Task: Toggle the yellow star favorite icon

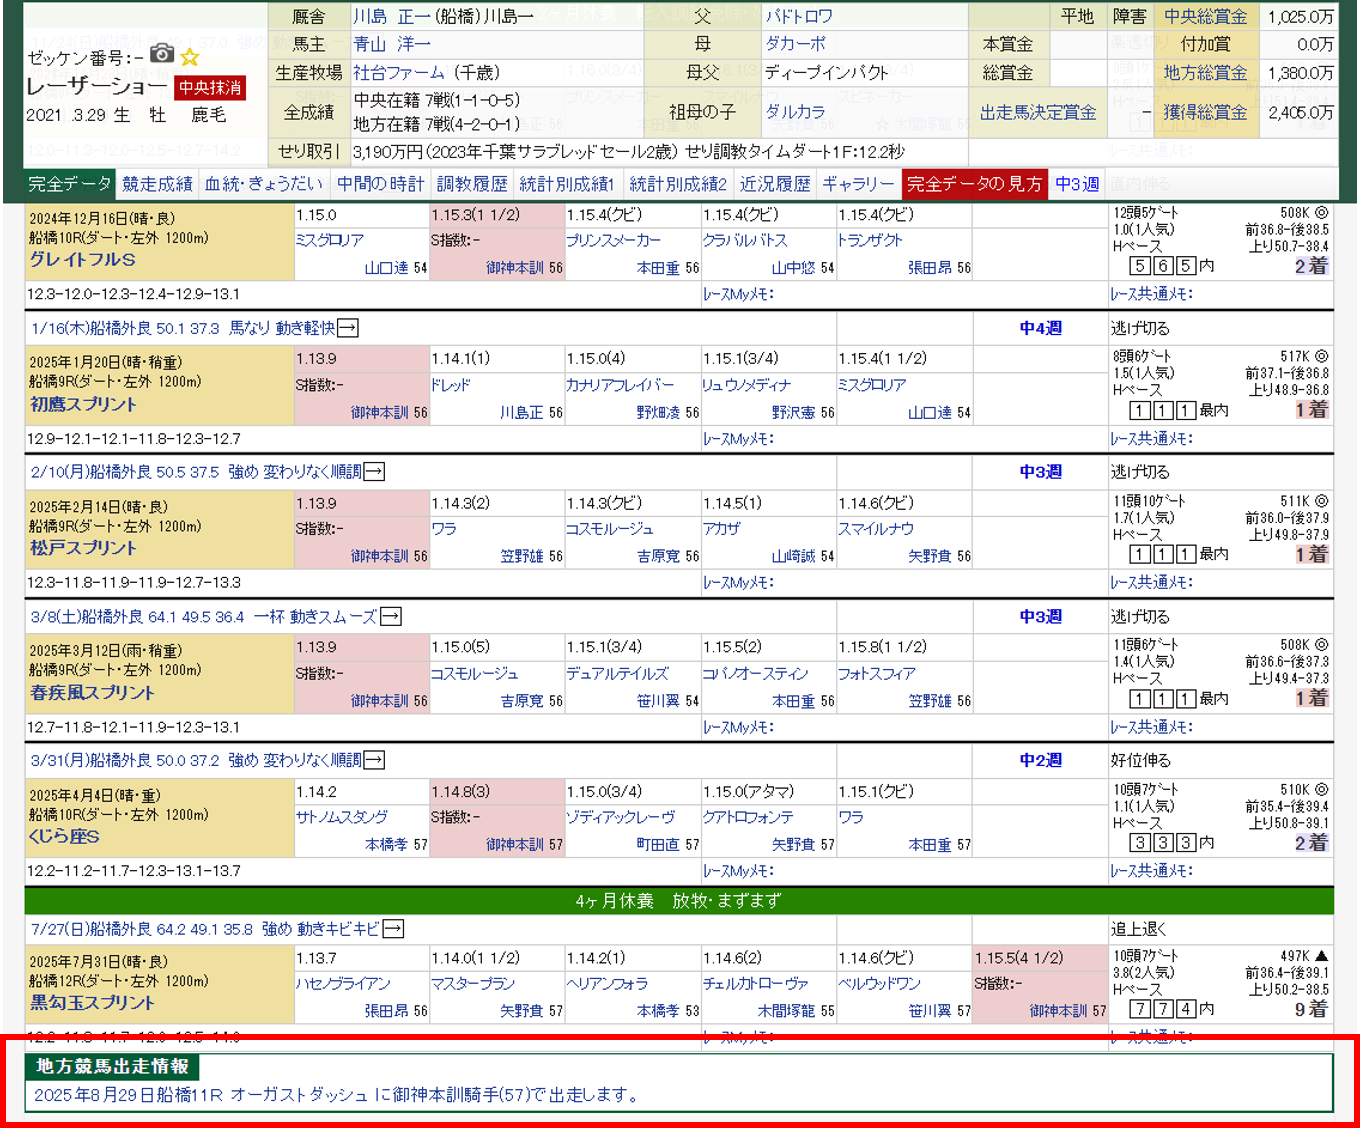Action: coord(190,57)
